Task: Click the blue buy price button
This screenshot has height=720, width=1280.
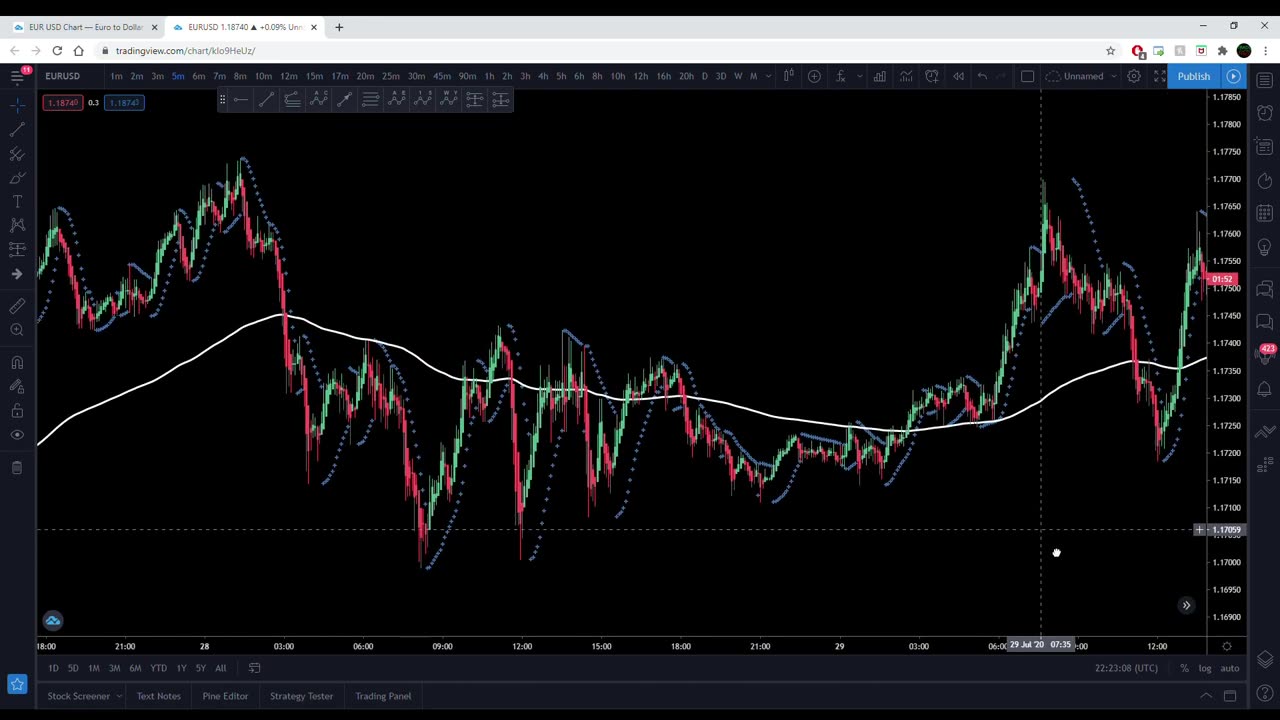Action: pos(124,103)
